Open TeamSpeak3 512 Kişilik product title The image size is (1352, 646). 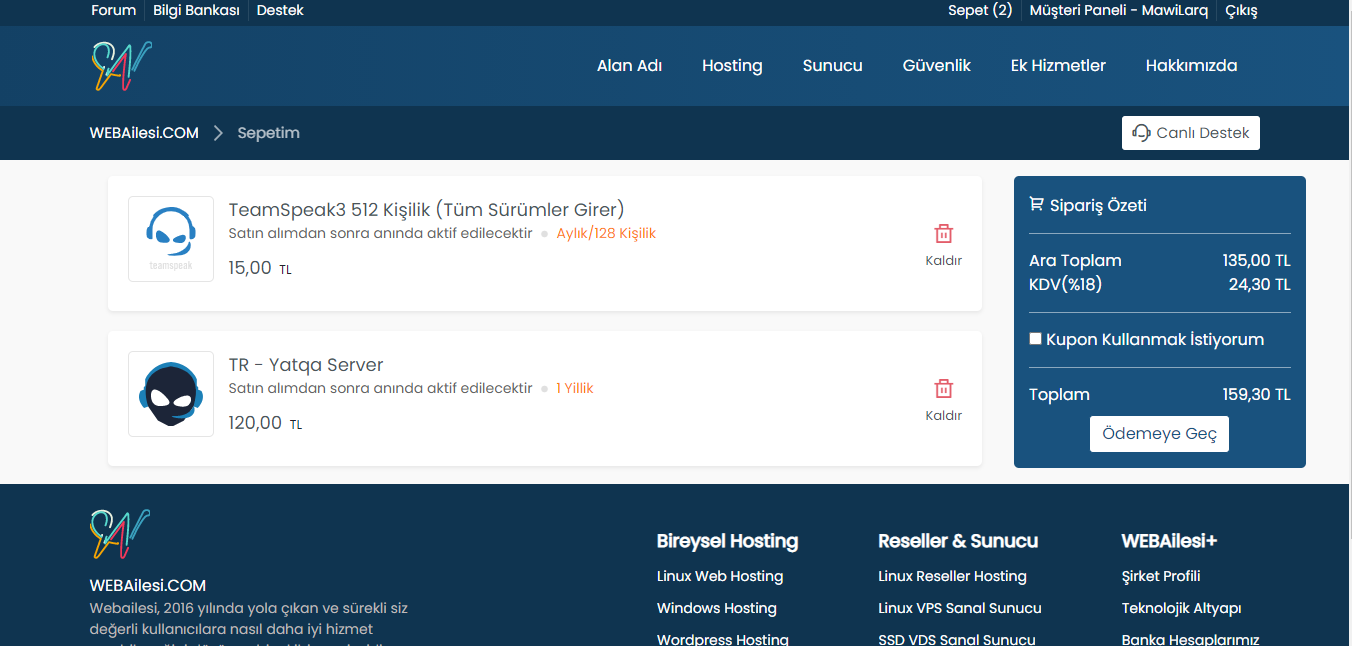426,210
